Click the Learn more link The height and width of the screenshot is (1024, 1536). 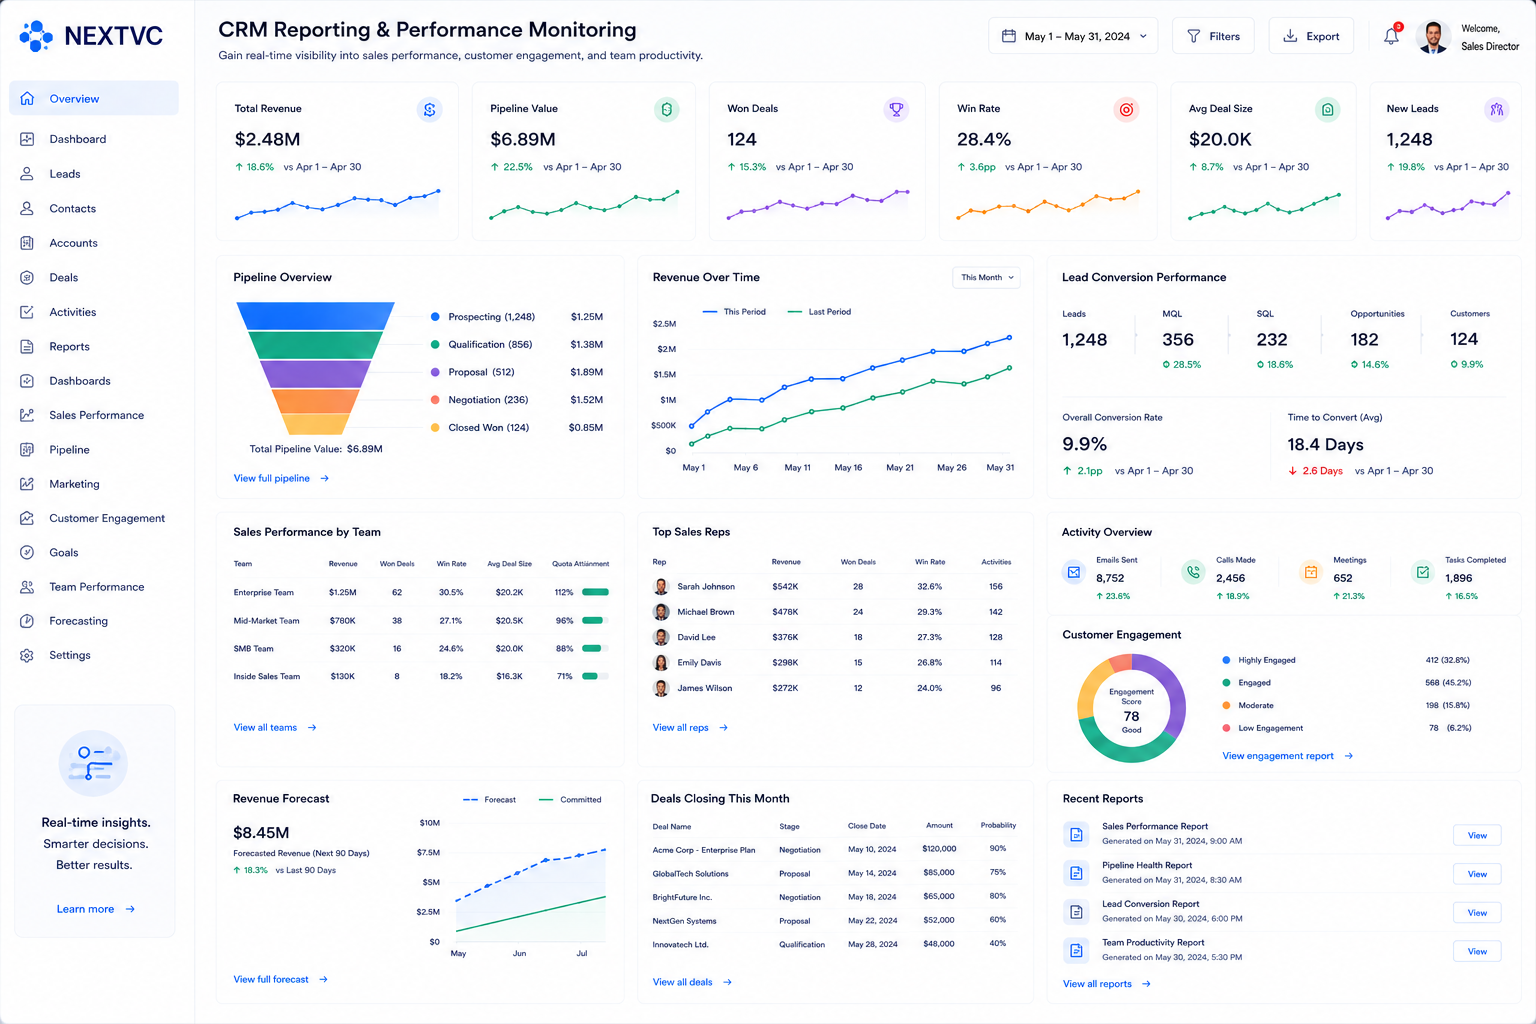(95, 909)
